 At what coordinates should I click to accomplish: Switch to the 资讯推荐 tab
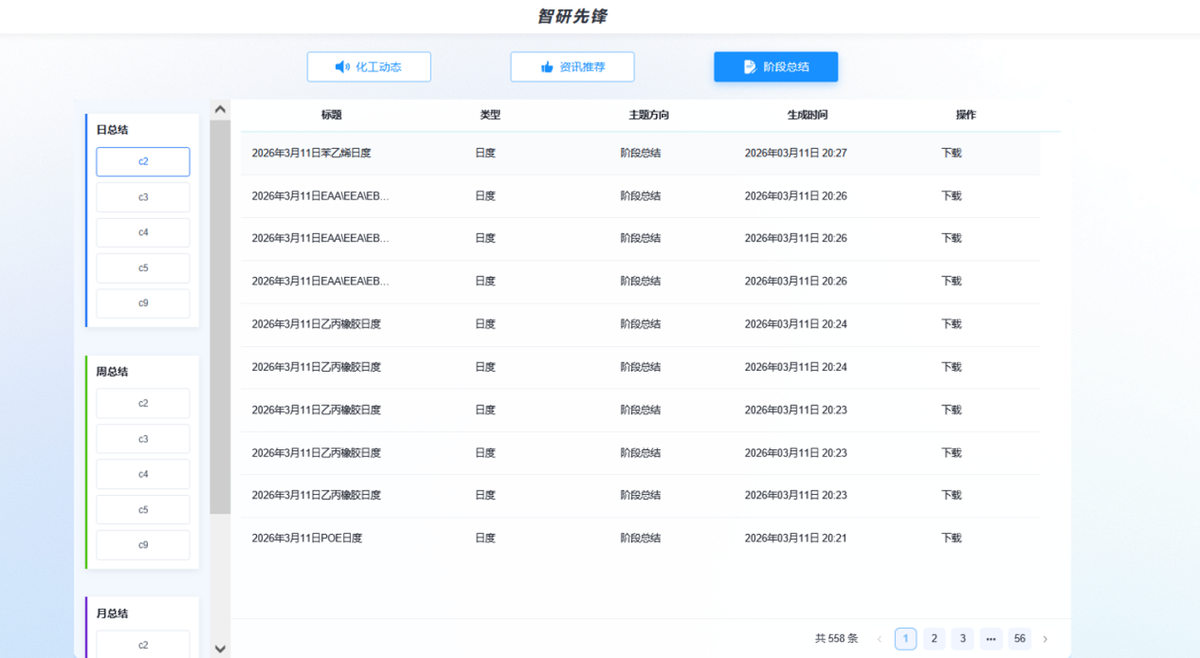point(572,67)
